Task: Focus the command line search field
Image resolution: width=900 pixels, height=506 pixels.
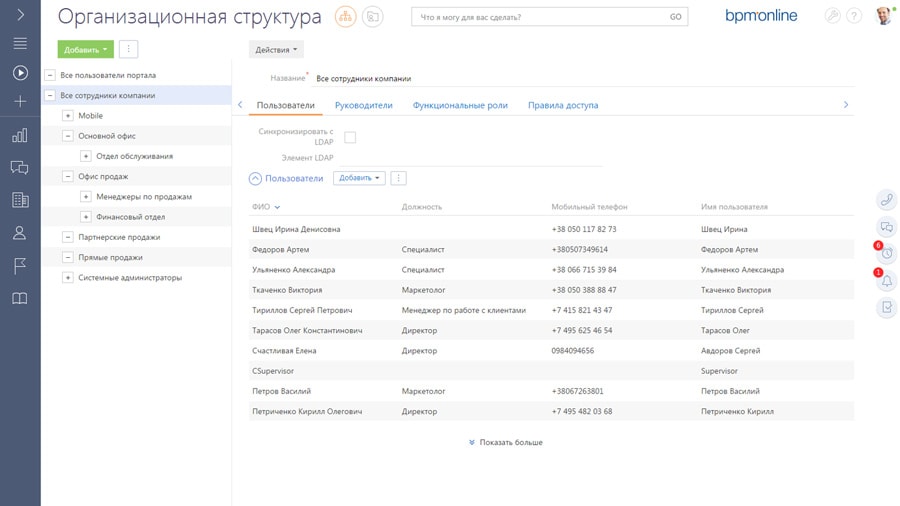Action: click(540, 17)
